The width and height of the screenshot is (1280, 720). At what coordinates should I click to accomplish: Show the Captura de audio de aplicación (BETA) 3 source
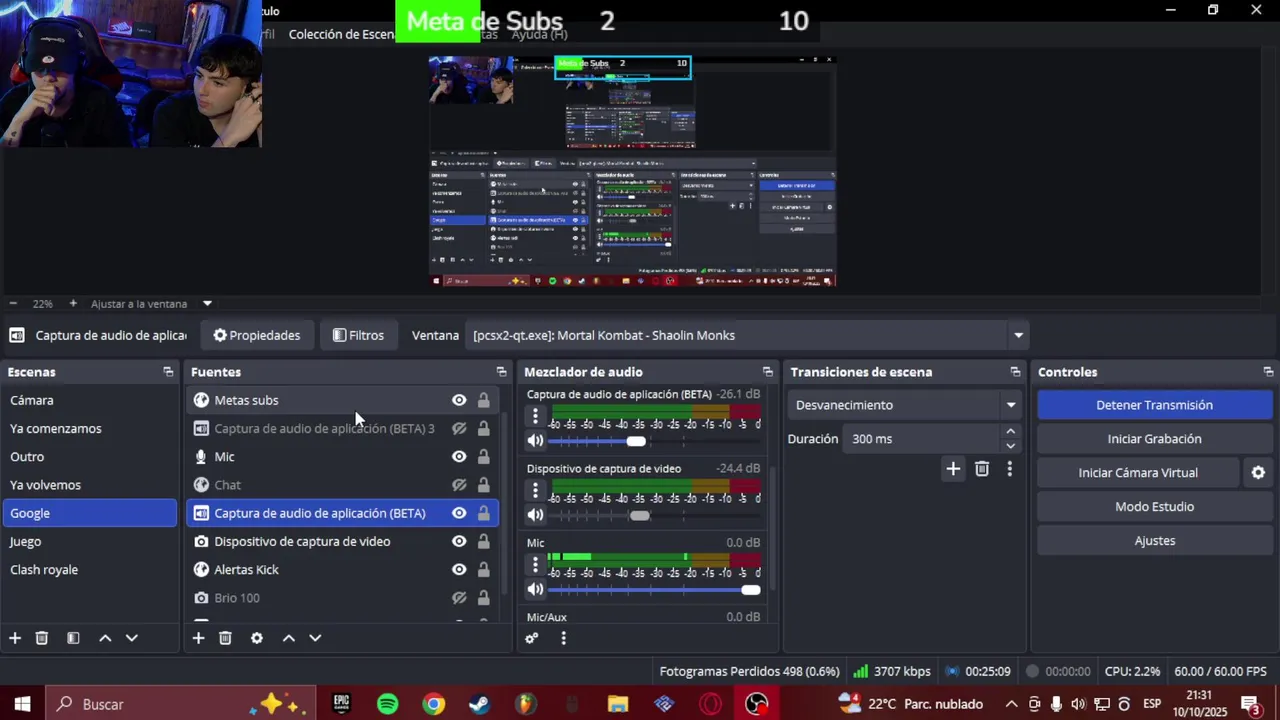click(x=459, y=428)
